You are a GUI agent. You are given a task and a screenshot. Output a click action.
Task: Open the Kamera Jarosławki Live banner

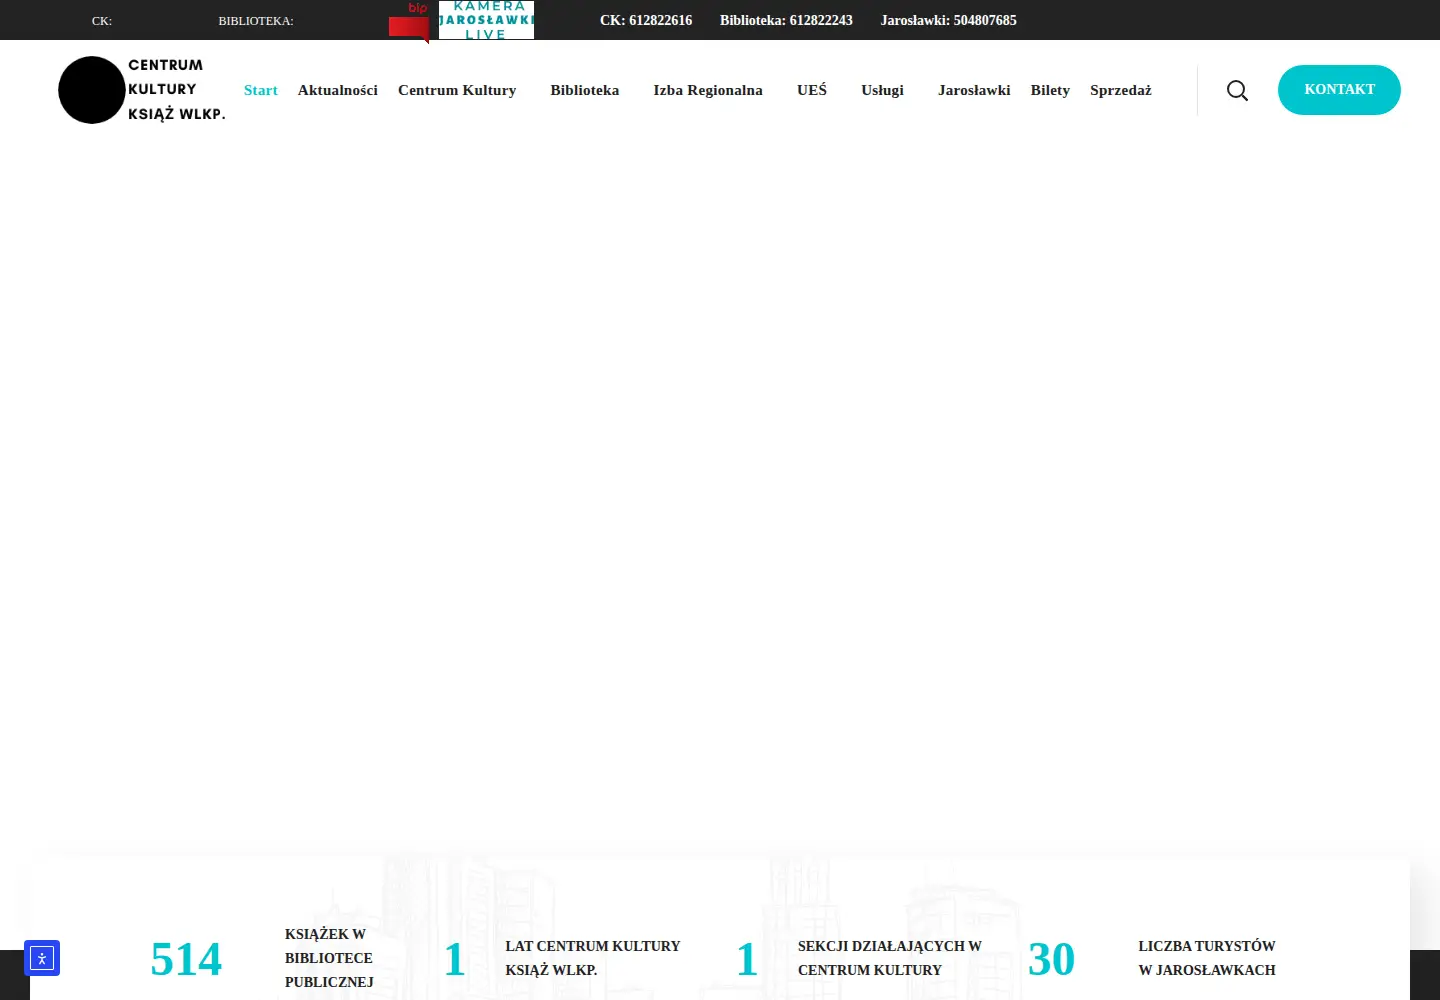tap(486, 20)
